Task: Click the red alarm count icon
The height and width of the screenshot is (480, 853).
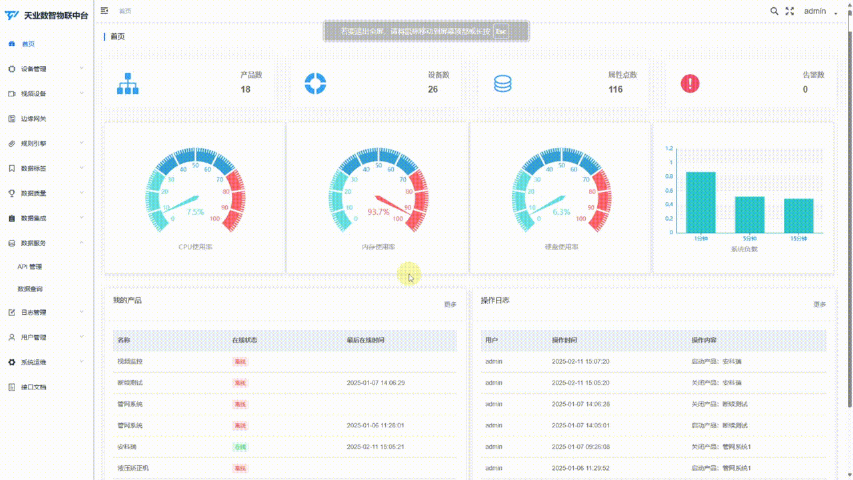Action: point(690,83)
